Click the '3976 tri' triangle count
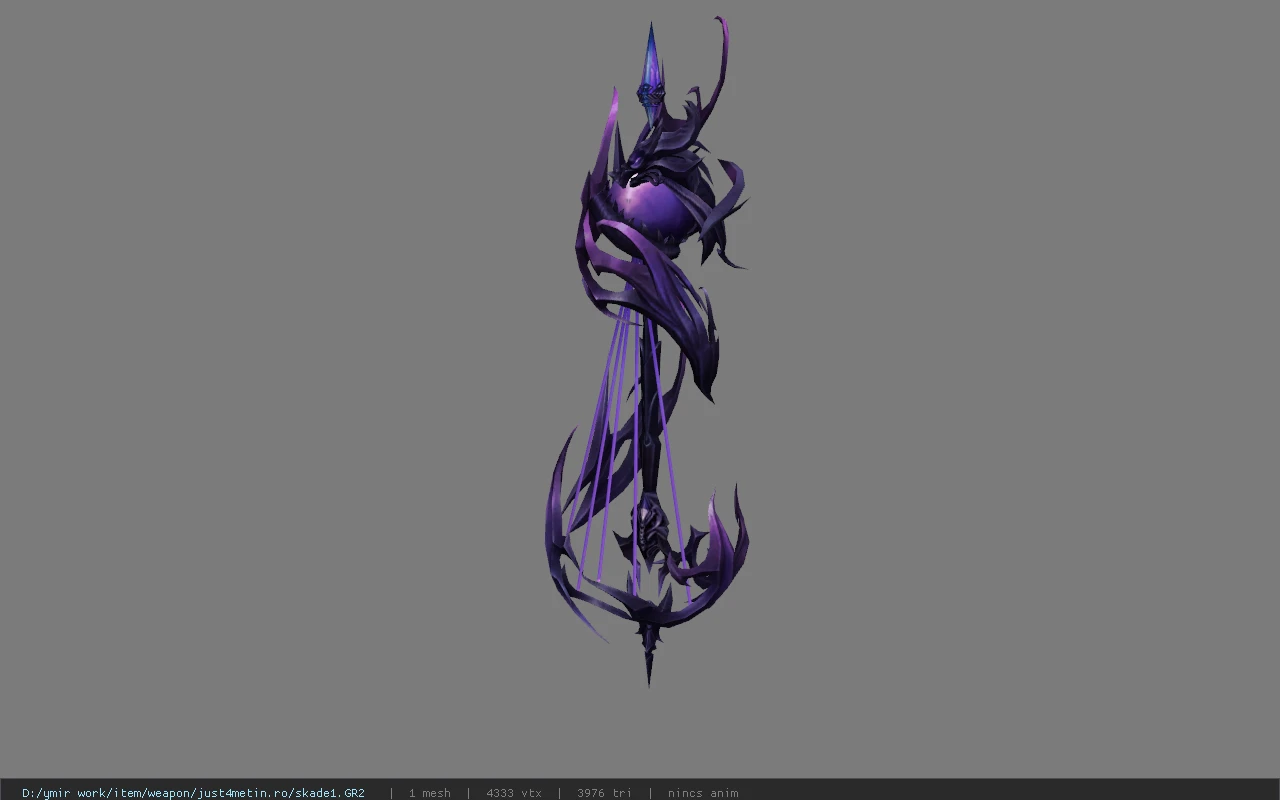The image size is (1280, 800). [604, 793]
